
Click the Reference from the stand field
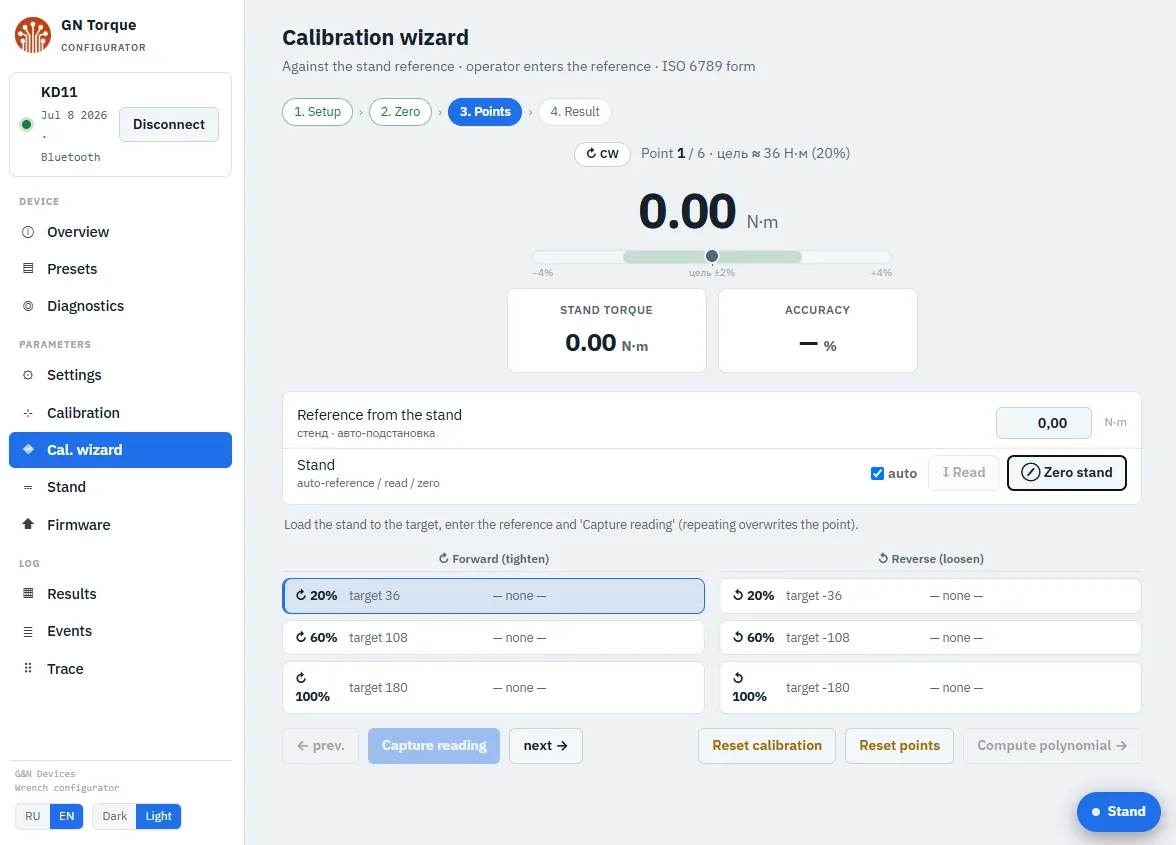1043,423
